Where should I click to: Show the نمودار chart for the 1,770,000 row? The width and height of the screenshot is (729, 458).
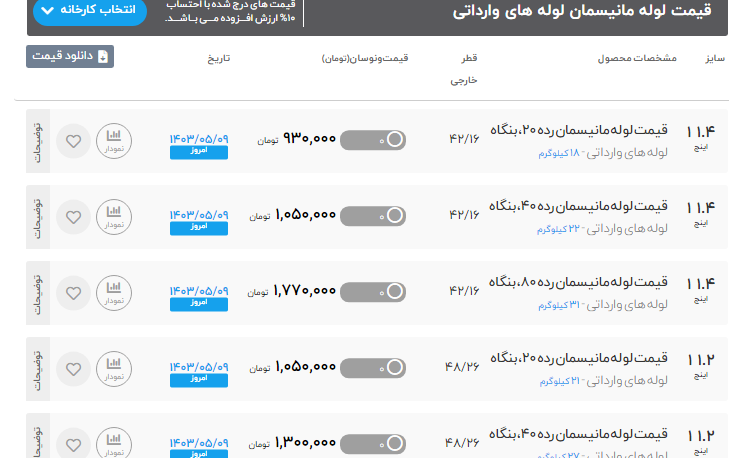pyautogui.click(x=114, y=293)
